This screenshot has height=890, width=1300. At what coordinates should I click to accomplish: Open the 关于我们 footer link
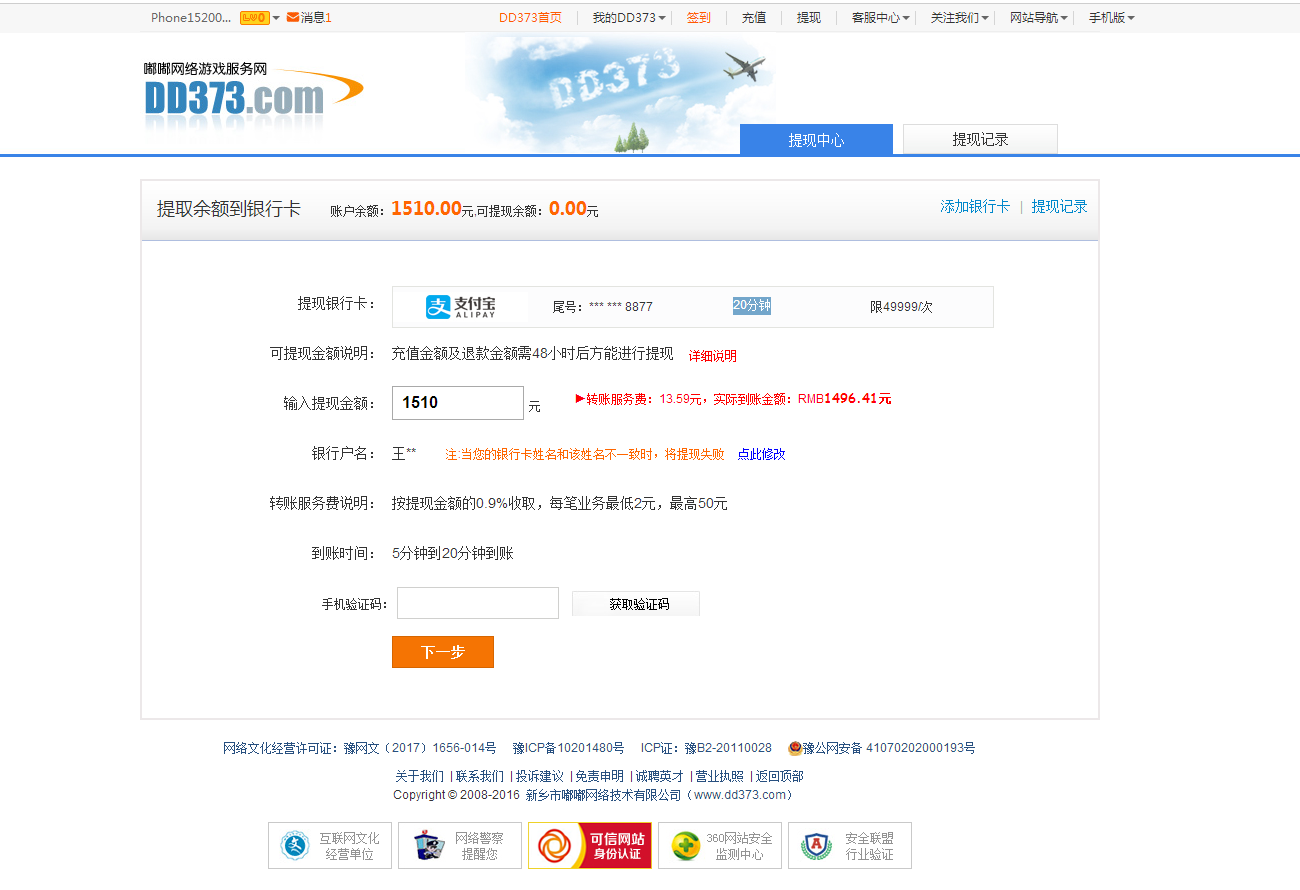tap(420, 776)
